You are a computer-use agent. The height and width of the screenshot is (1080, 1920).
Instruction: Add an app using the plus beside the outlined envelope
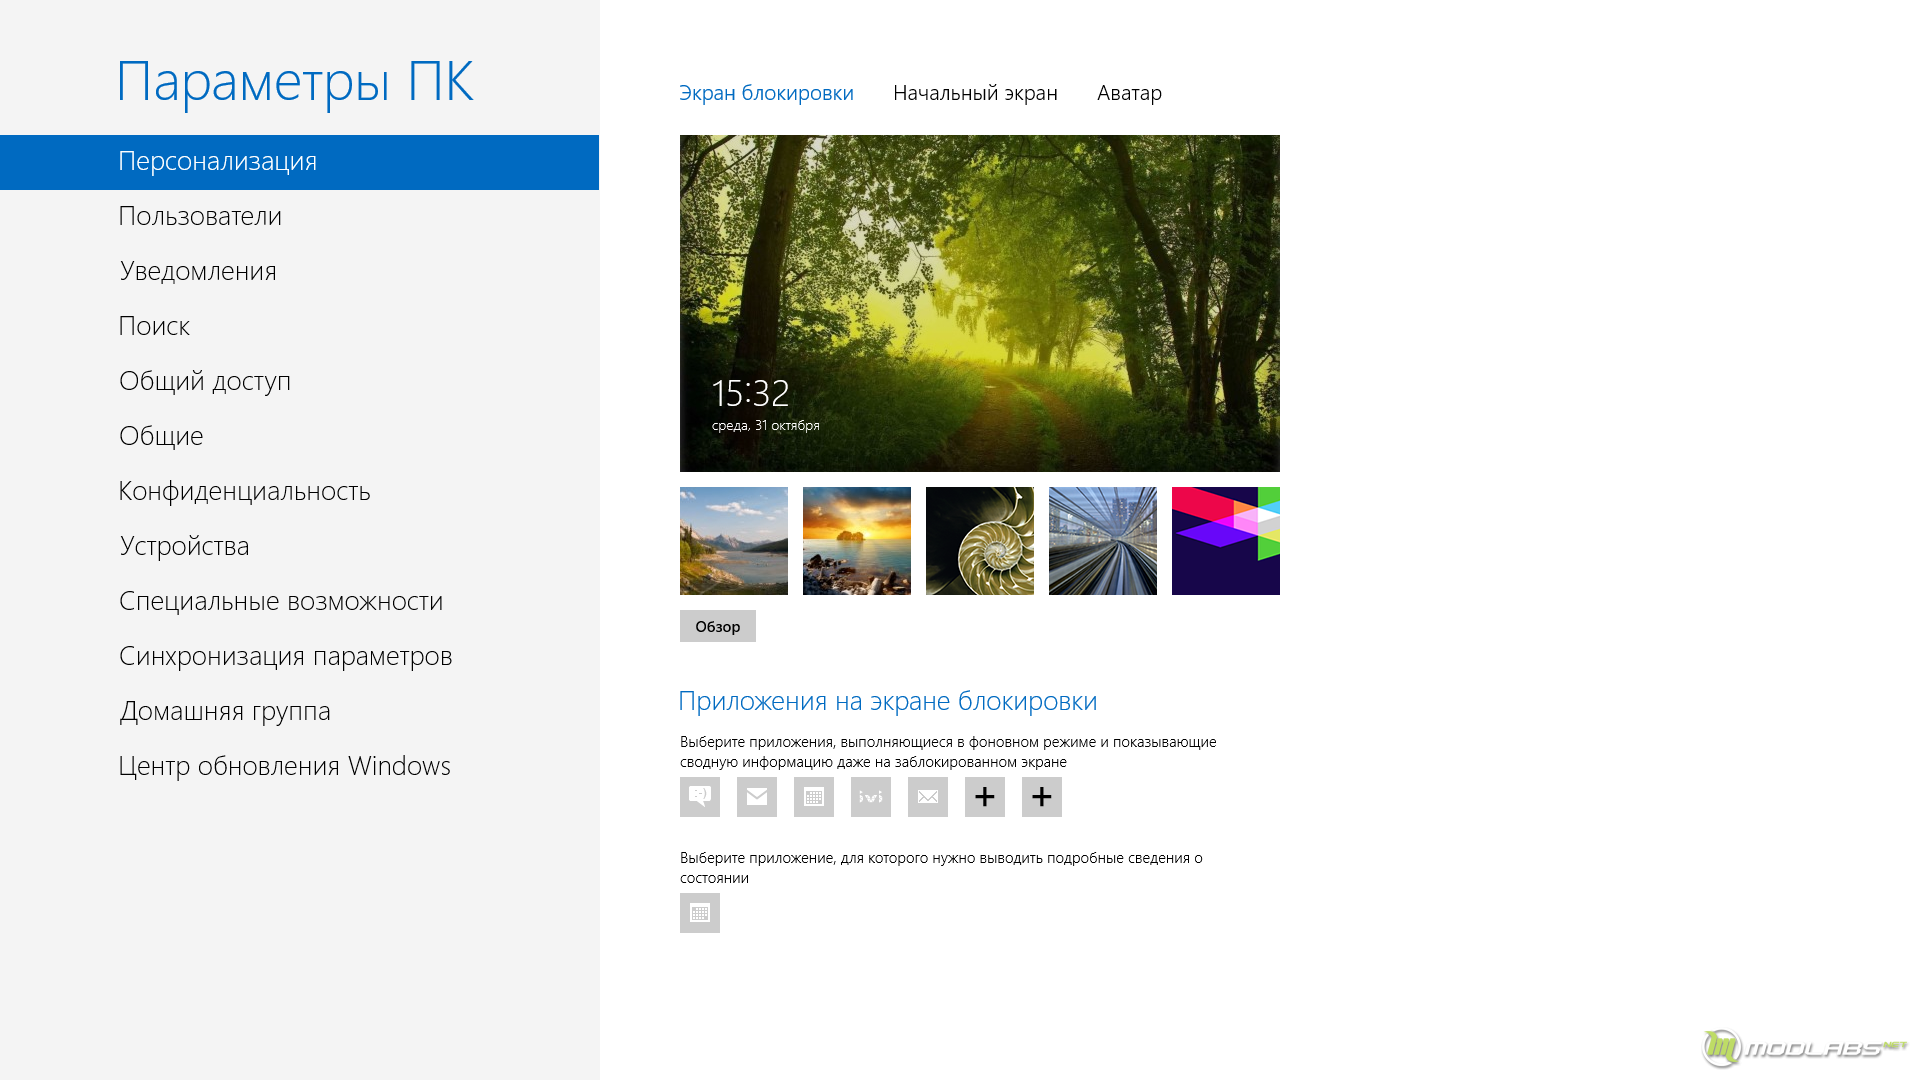pos(985,797)
